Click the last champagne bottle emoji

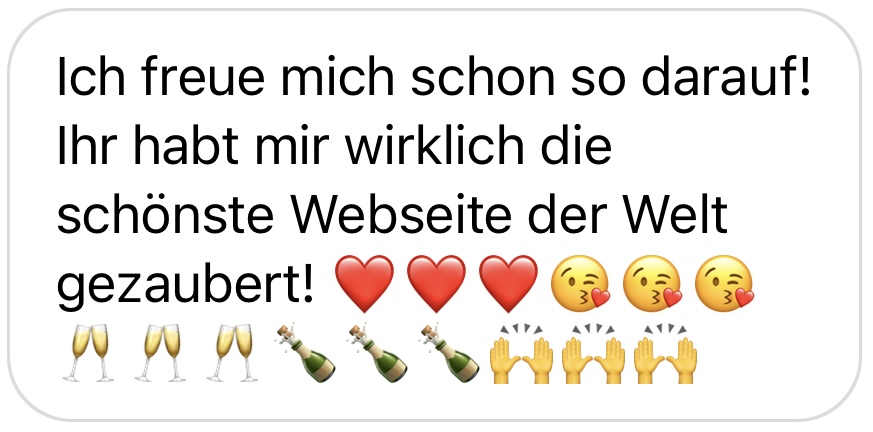449,353
